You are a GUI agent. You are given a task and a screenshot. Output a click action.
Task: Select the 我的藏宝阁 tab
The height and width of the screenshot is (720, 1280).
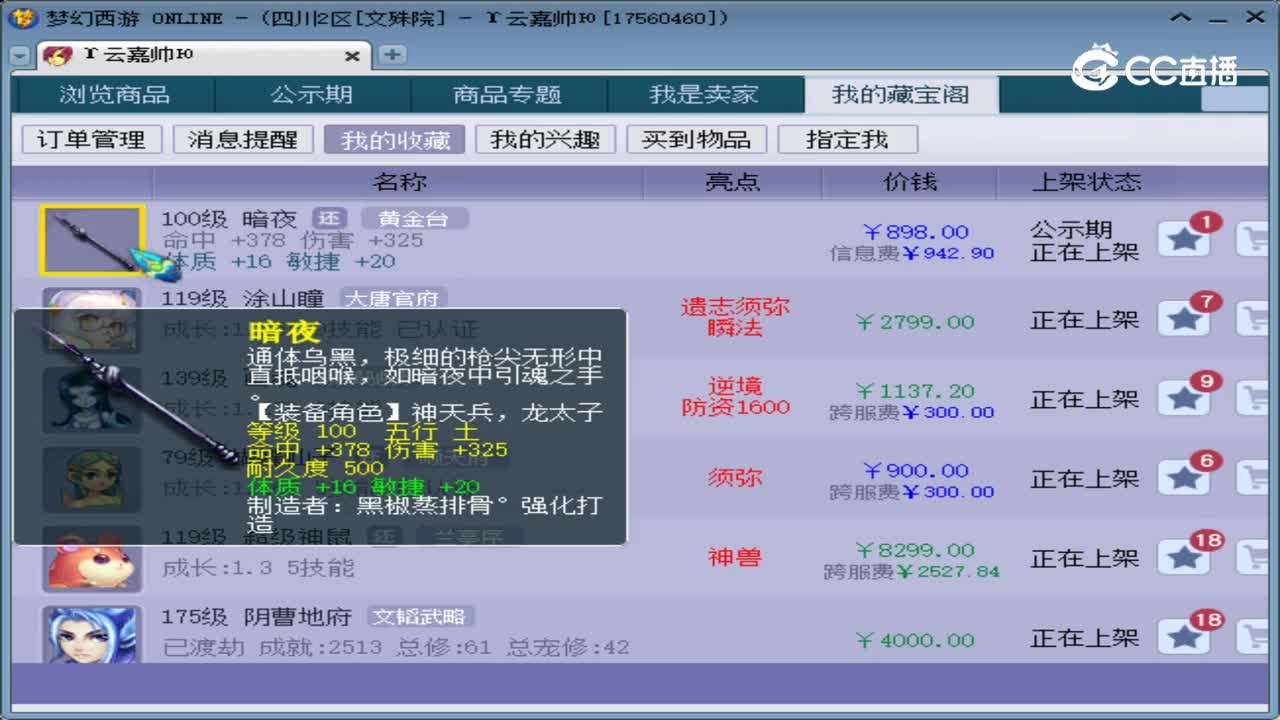(x=900, y=95)
